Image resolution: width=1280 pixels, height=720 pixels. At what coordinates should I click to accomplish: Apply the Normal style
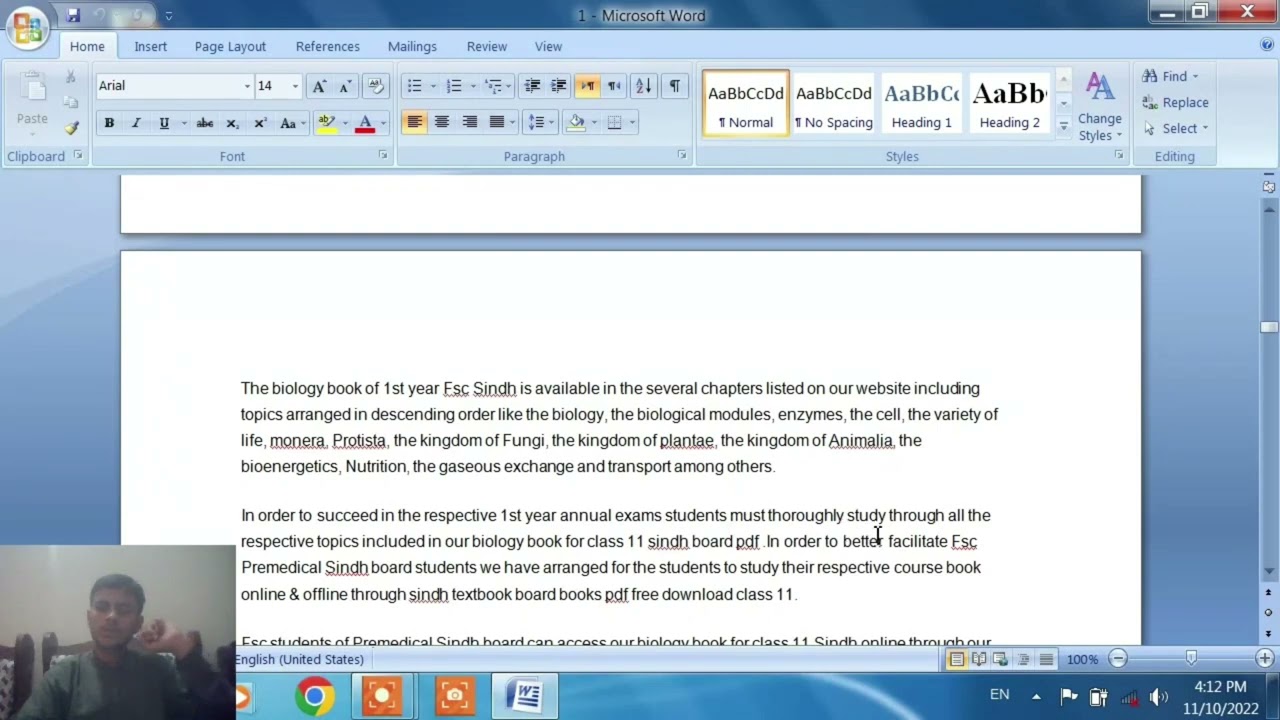746,103
